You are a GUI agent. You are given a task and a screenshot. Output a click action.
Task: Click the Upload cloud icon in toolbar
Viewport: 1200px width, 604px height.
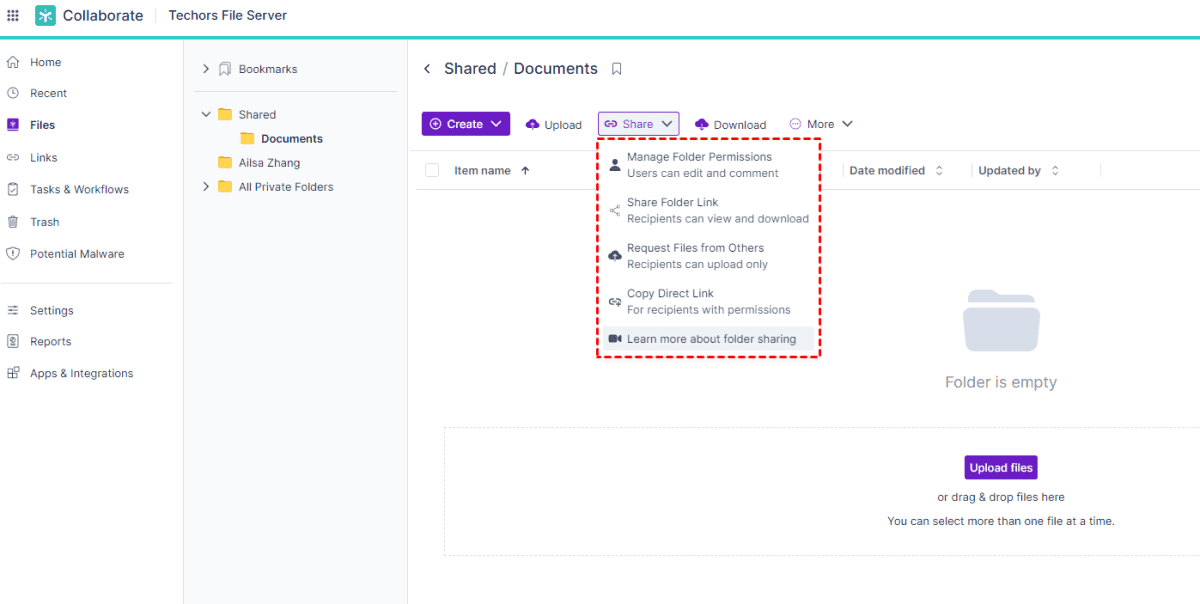coord(533,124)
